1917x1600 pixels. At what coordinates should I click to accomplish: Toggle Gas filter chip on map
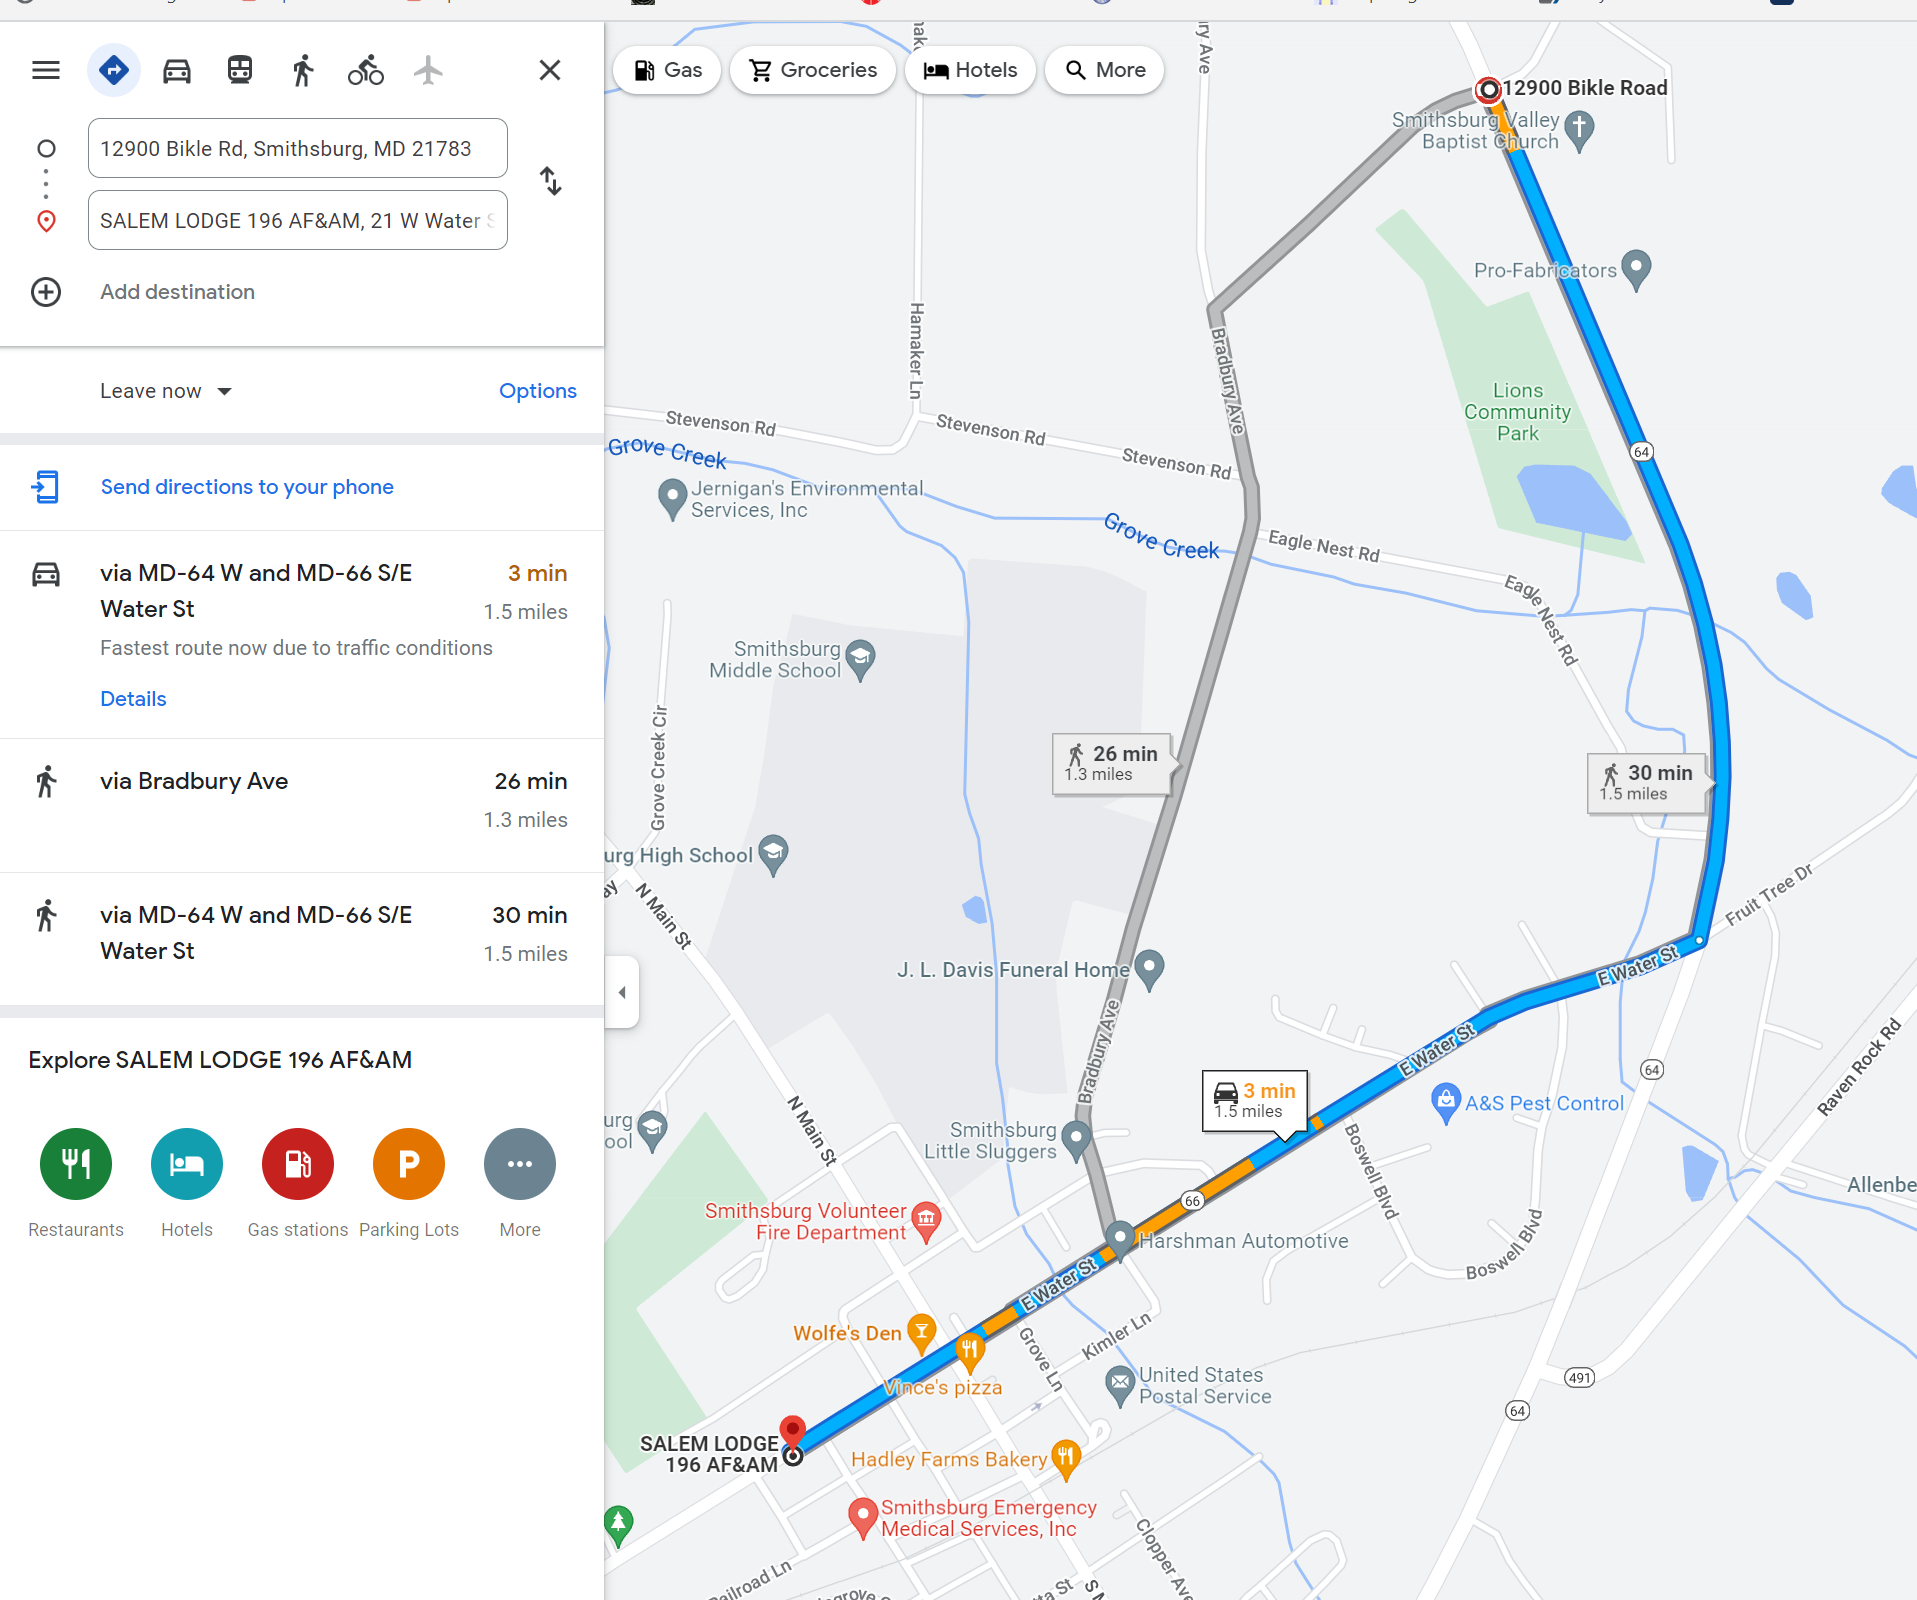click(x=668, y=70)
